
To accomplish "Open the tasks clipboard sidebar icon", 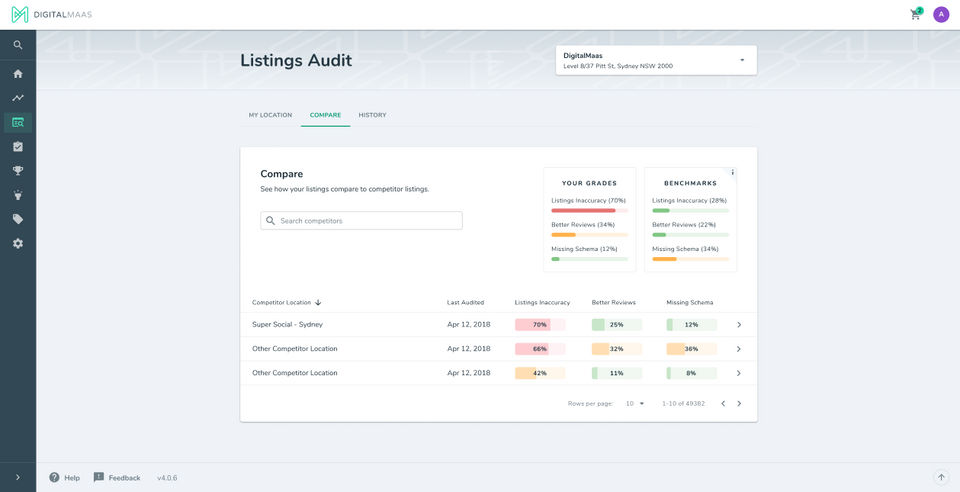I will coord(18,146).
